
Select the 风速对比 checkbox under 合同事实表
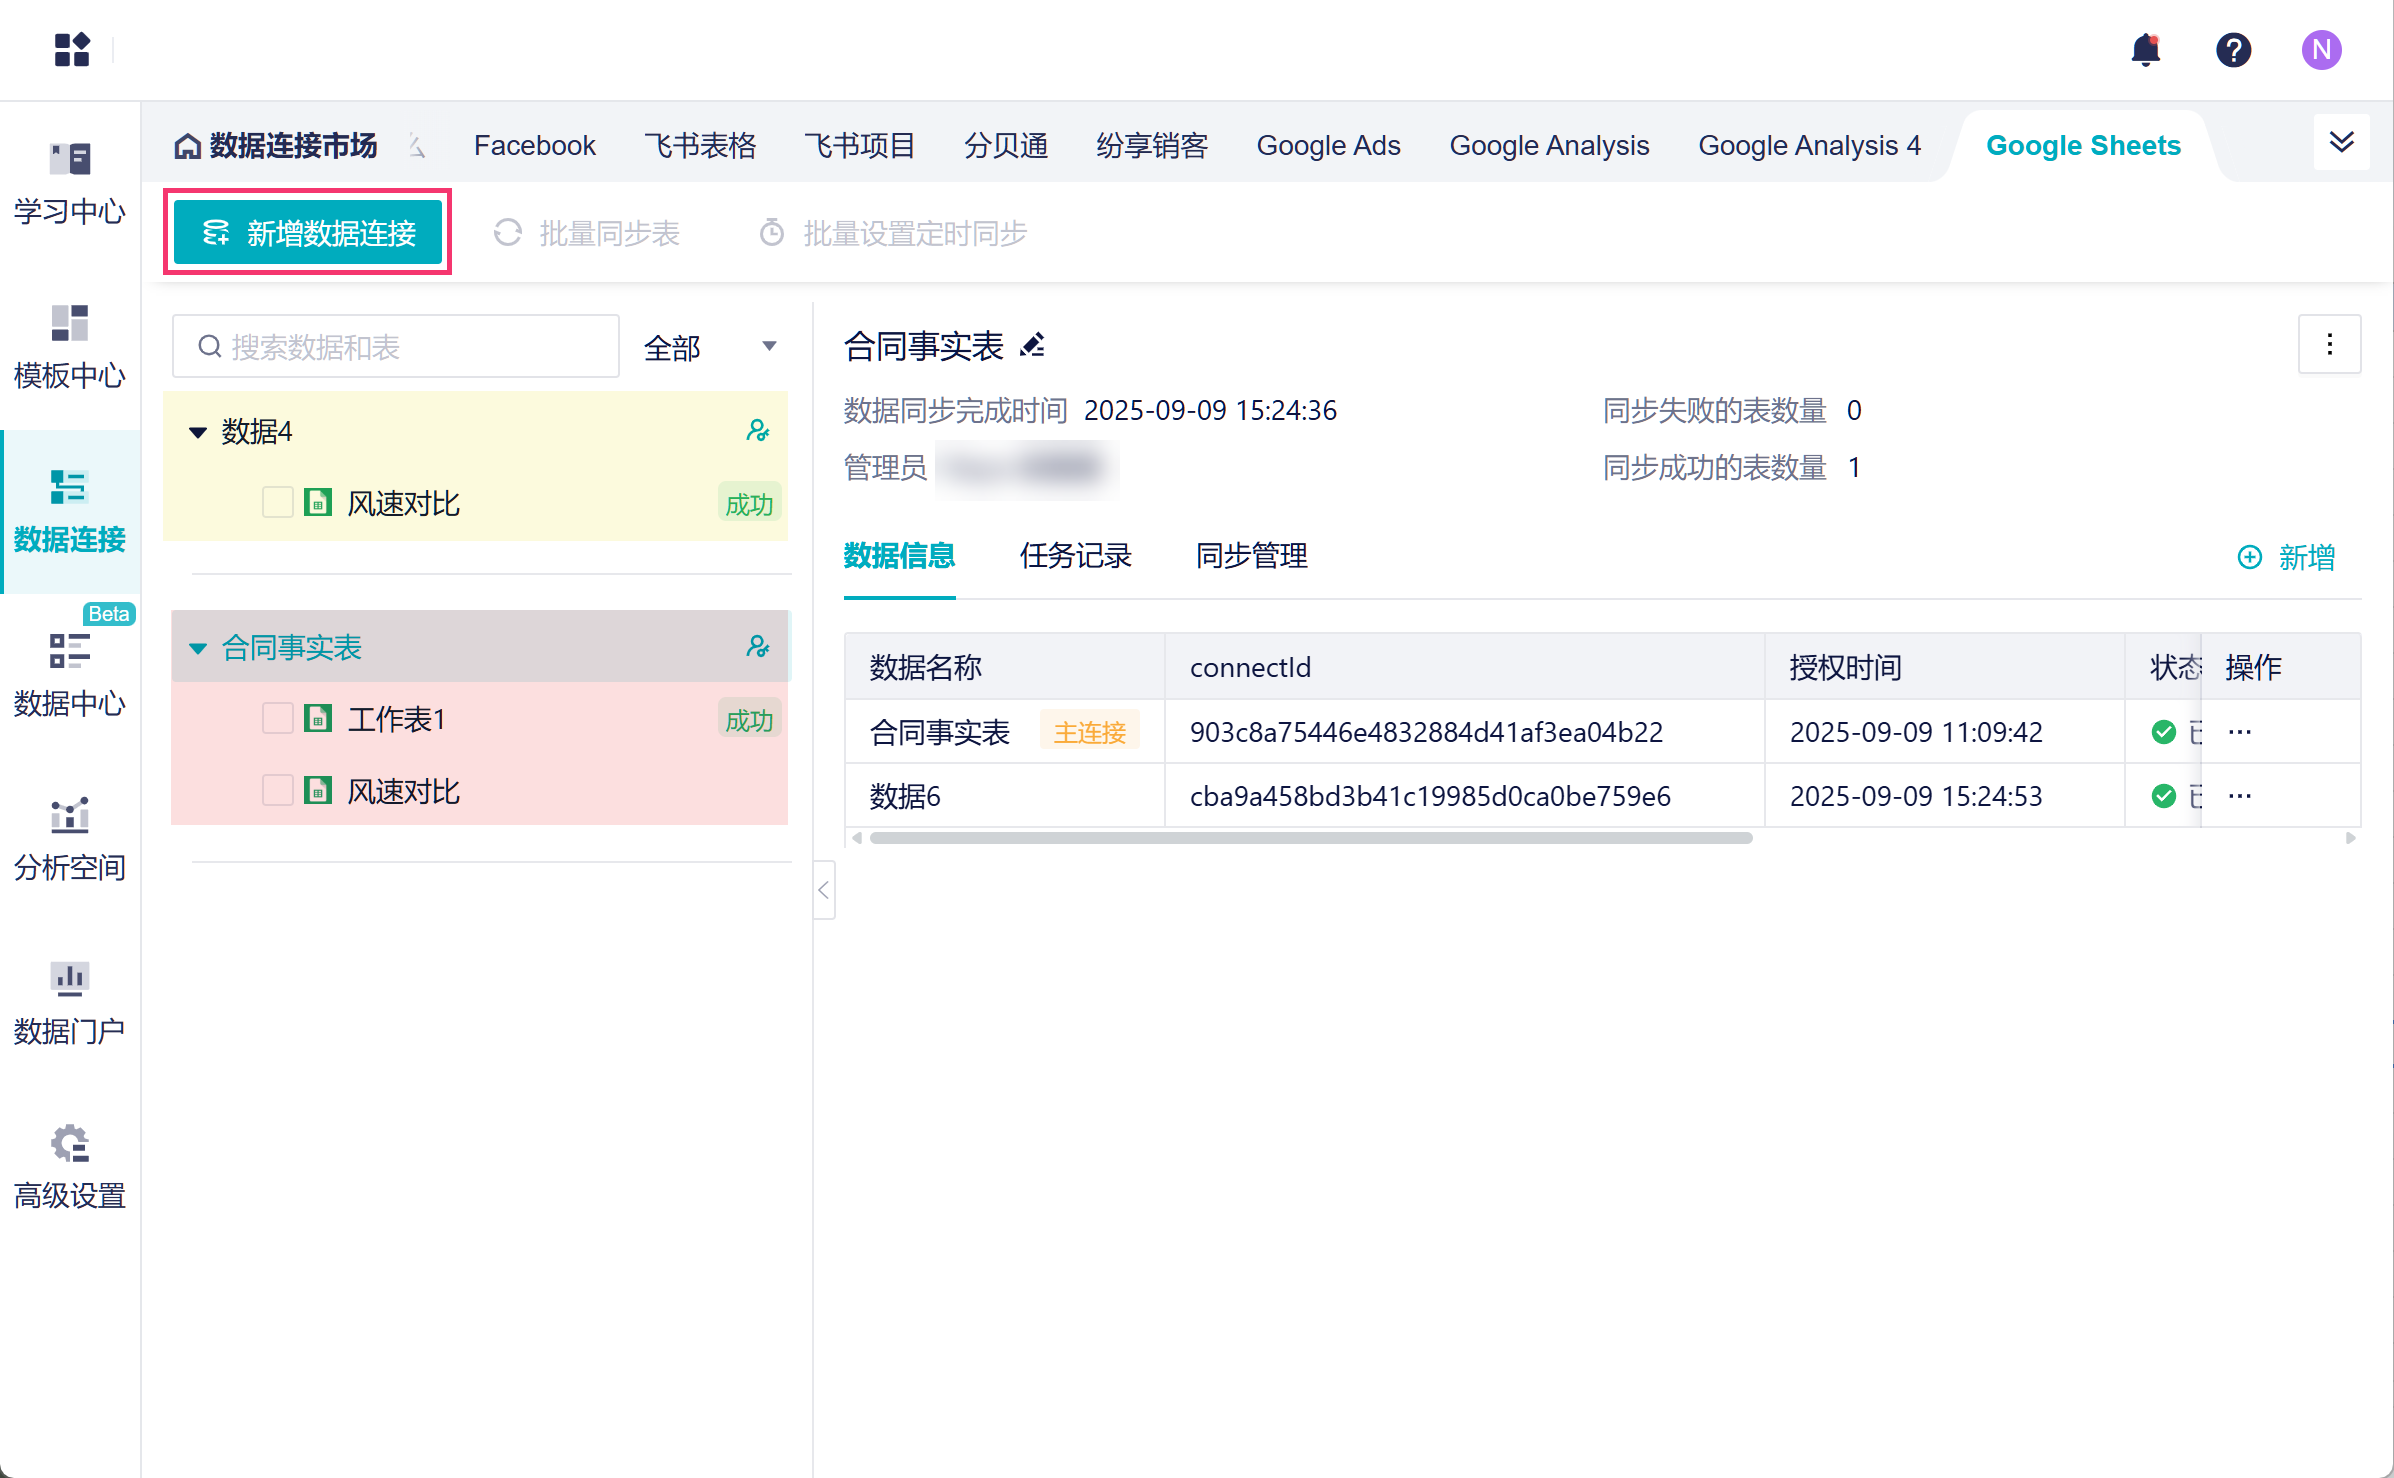click(x=277, y=791)
